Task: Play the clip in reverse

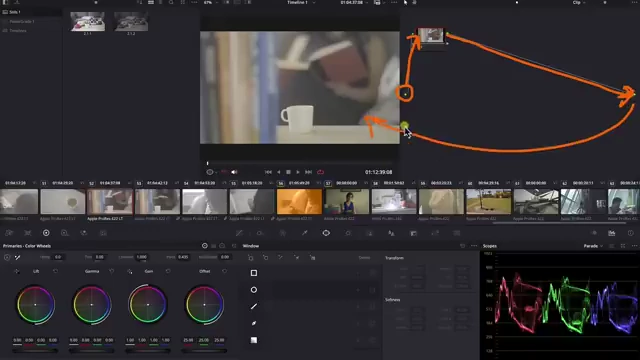Action: [278, 172]
